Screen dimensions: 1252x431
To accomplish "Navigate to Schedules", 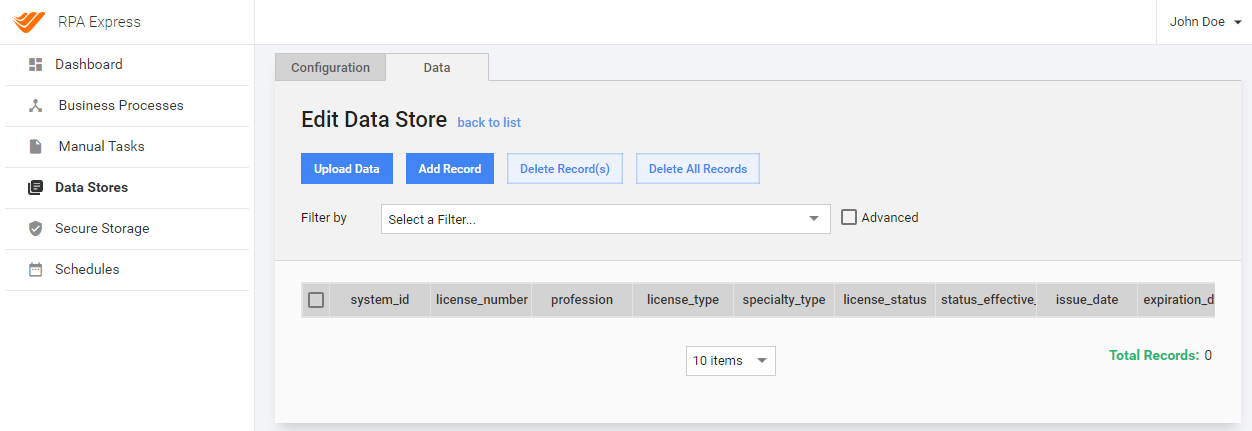I will tap(127, 269).
